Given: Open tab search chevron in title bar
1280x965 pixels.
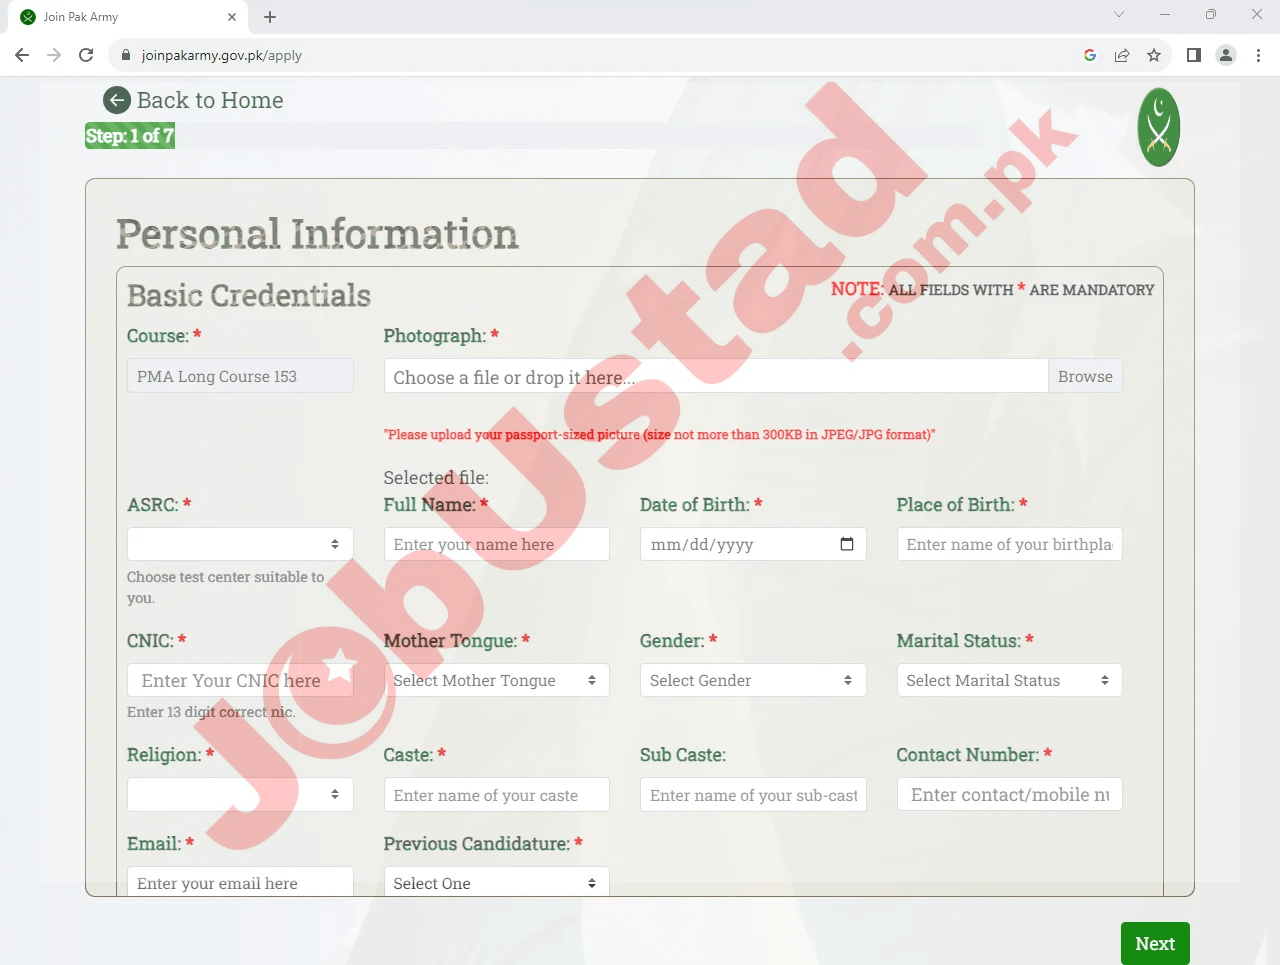Looking at the screenshot, I should pyautogui.click(x=1119, y=14).
